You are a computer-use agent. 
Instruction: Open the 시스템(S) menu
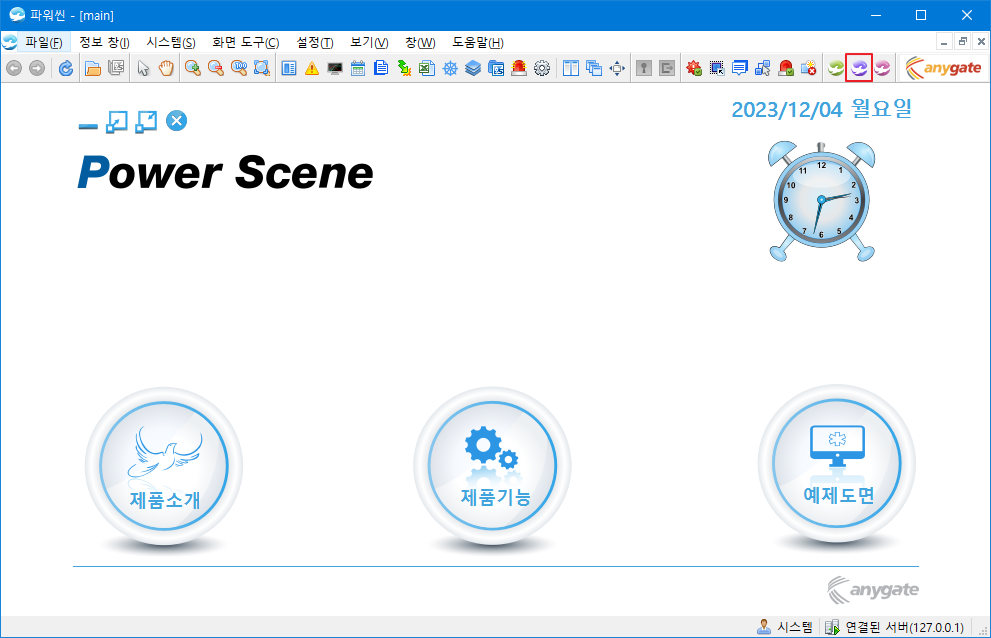tap(171, 42)
